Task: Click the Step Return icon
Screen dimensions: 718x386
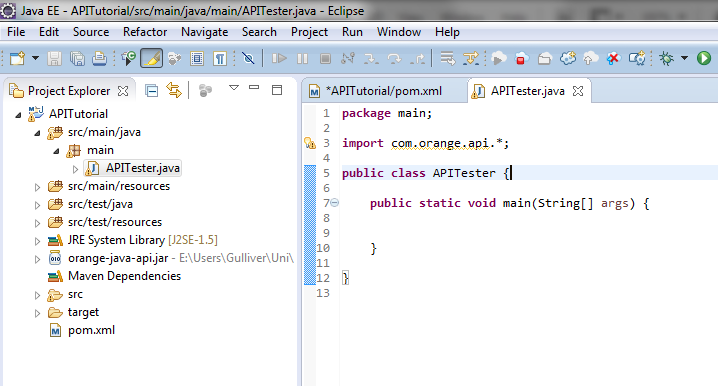Action: (x=417, y=58)
